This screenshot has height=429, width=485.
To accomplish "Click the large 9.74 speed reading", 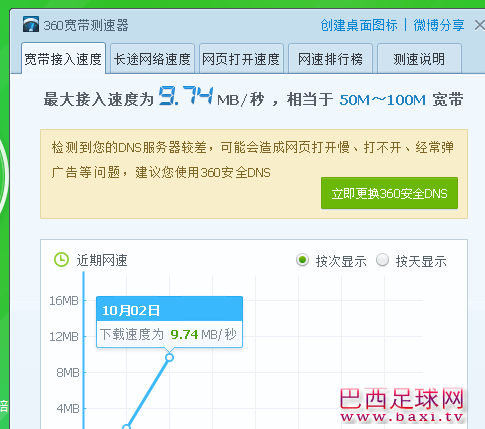I will pos(186,96).
